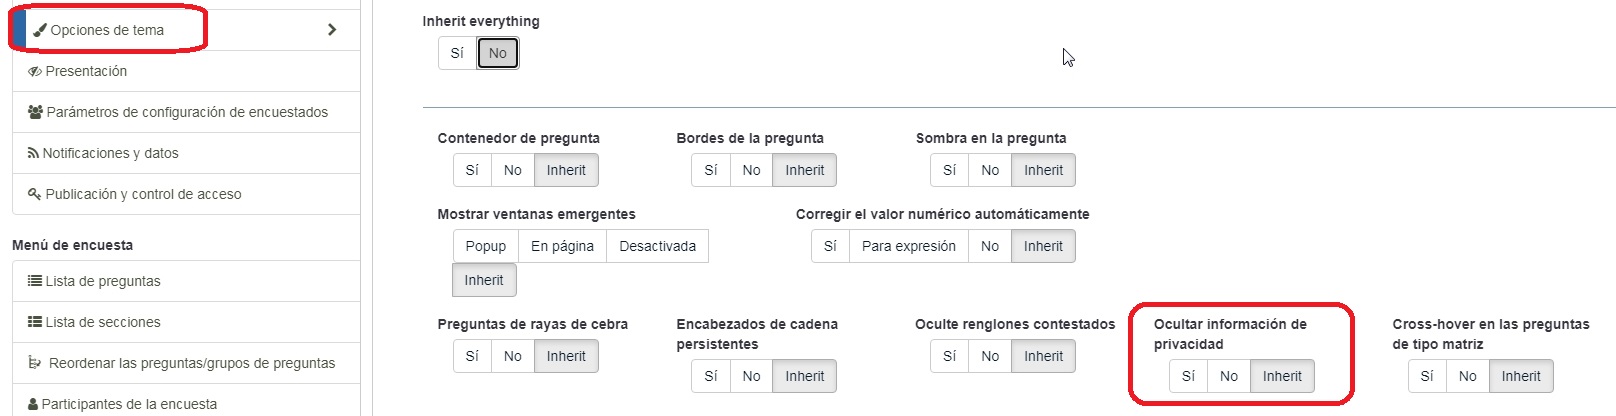Select No for Cross-hover en las preguntas
This screenshot has height=416, width=1616.
pos(1467,376)
